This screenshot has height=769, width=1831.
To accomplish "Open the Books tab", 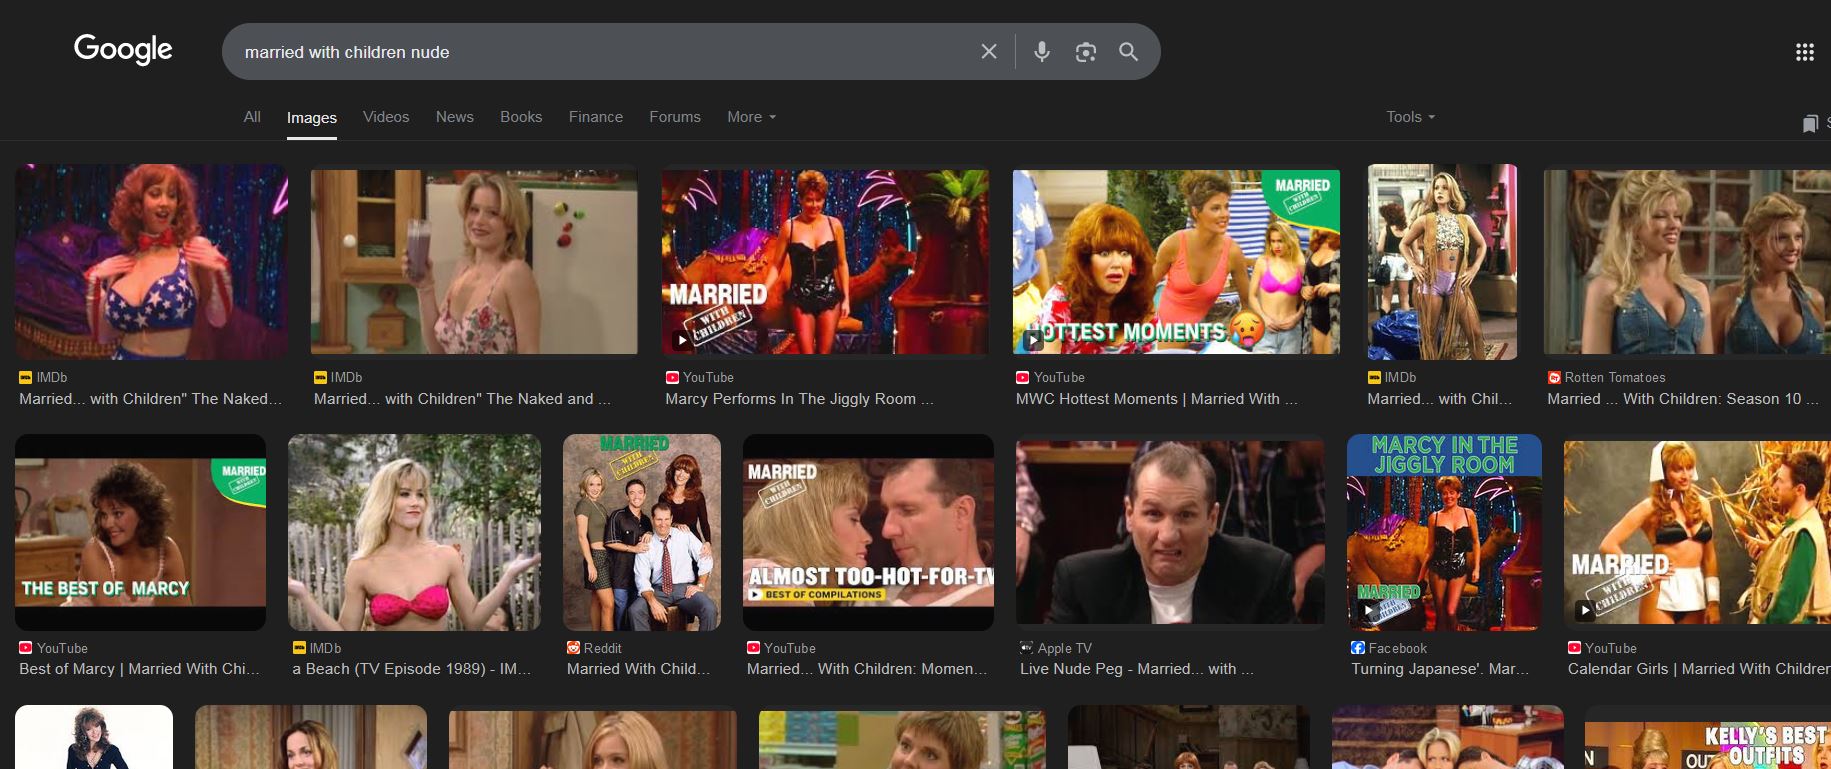I will click(521, 117).
